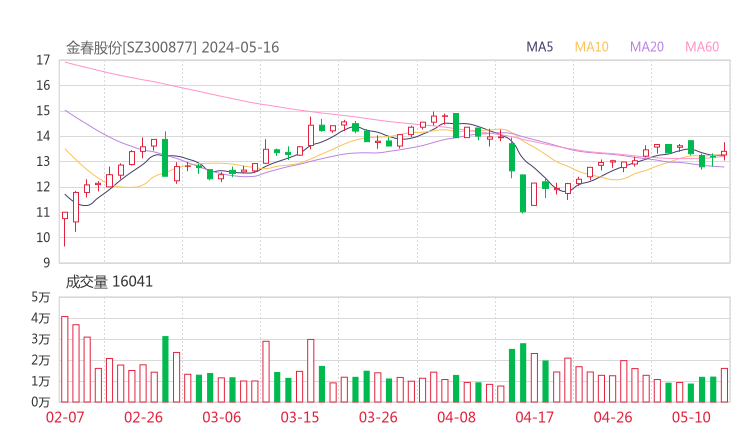Click the last candlestick on the right
Image resolution: width=740 pixels, height=440 pixels.
pos(724,152)
